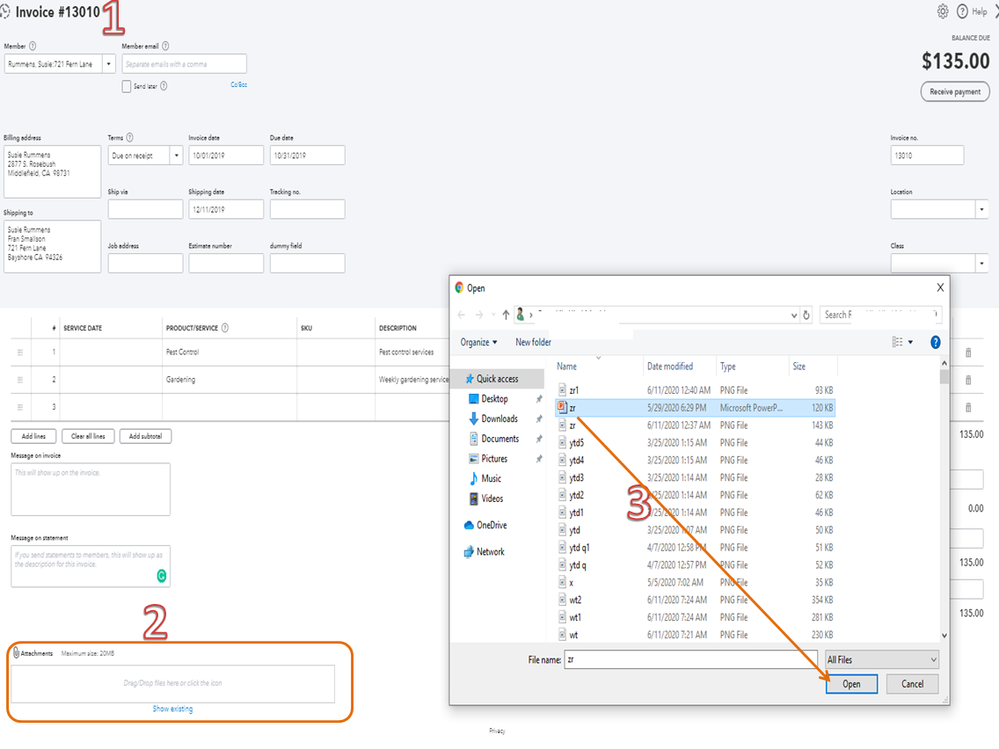Delete line 1 with its trash icon
The width and height of the screenshot is (999, 749).
968,352
